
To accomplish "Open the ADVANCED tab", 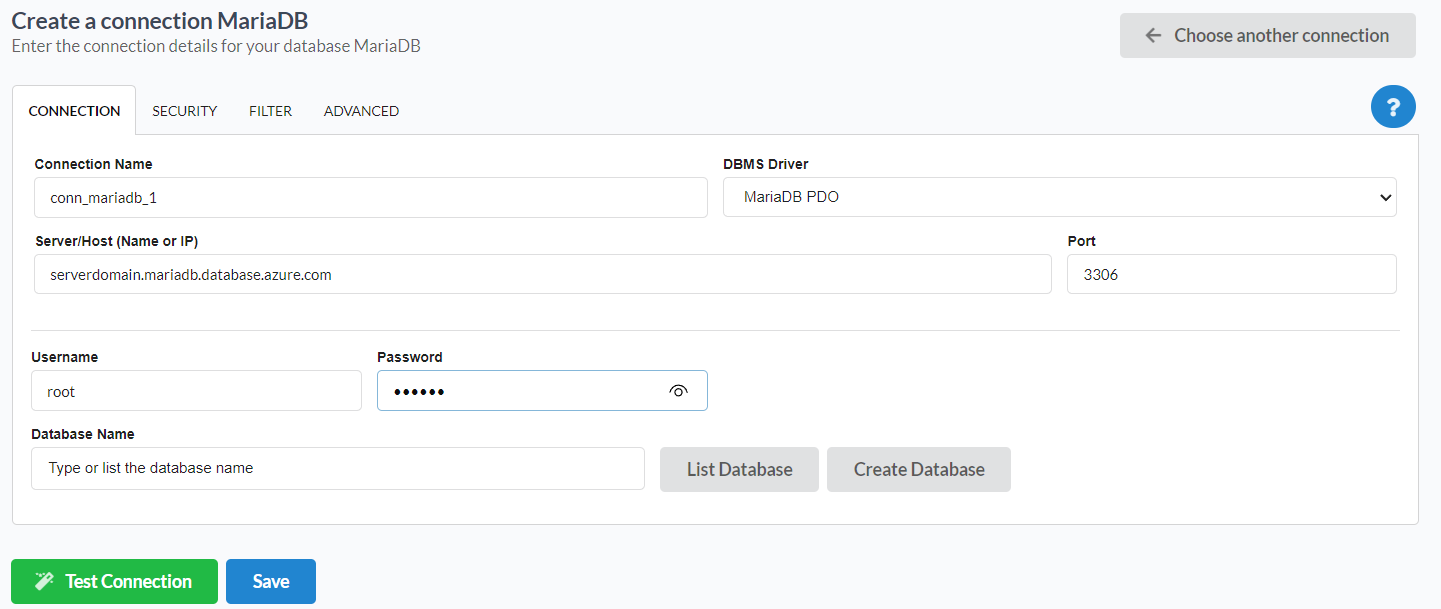I will tap(361, 110).
